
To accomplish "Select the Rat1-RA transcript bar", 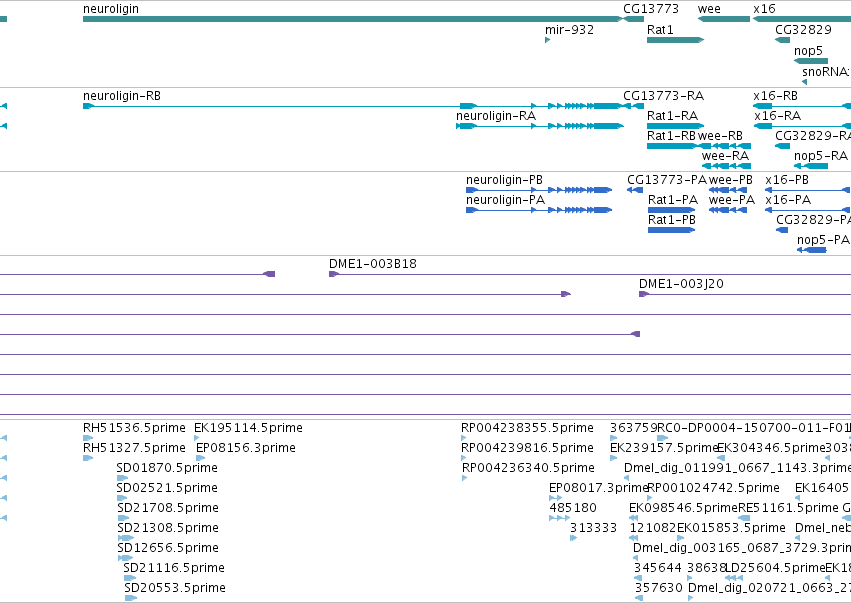I will pos(675,126).
